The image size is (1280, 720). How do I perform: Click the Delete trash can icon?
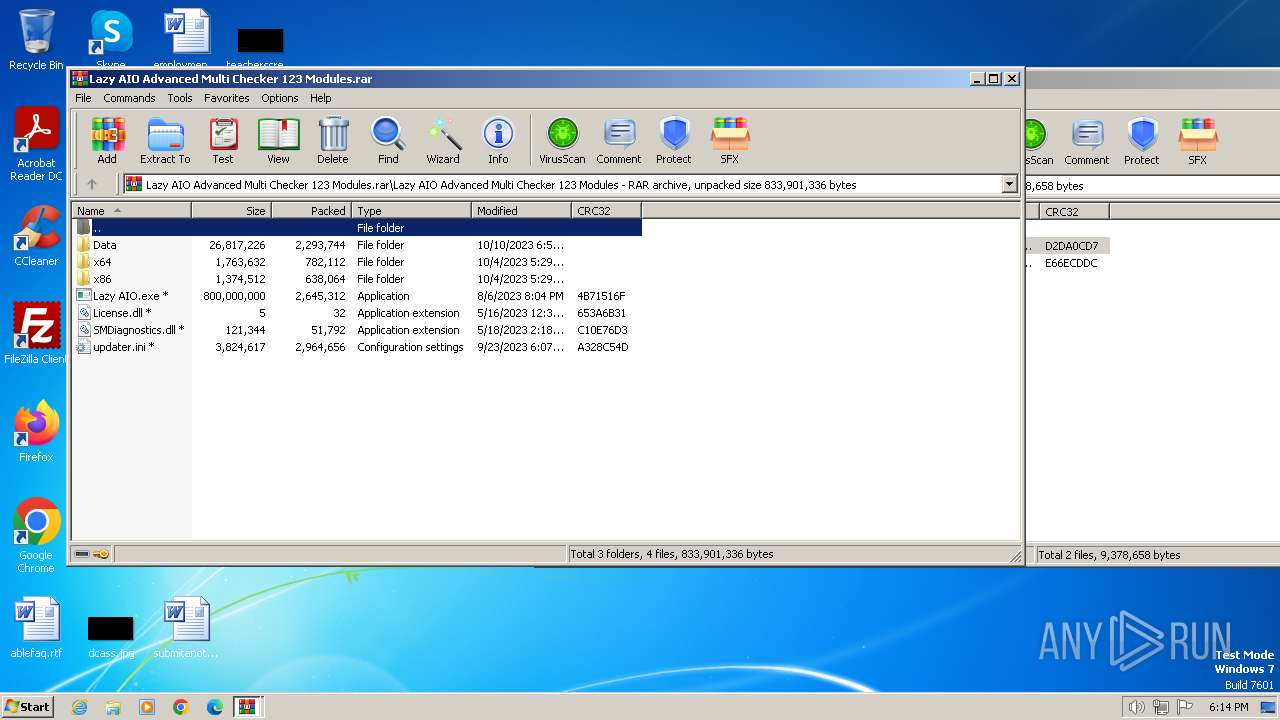333,140
